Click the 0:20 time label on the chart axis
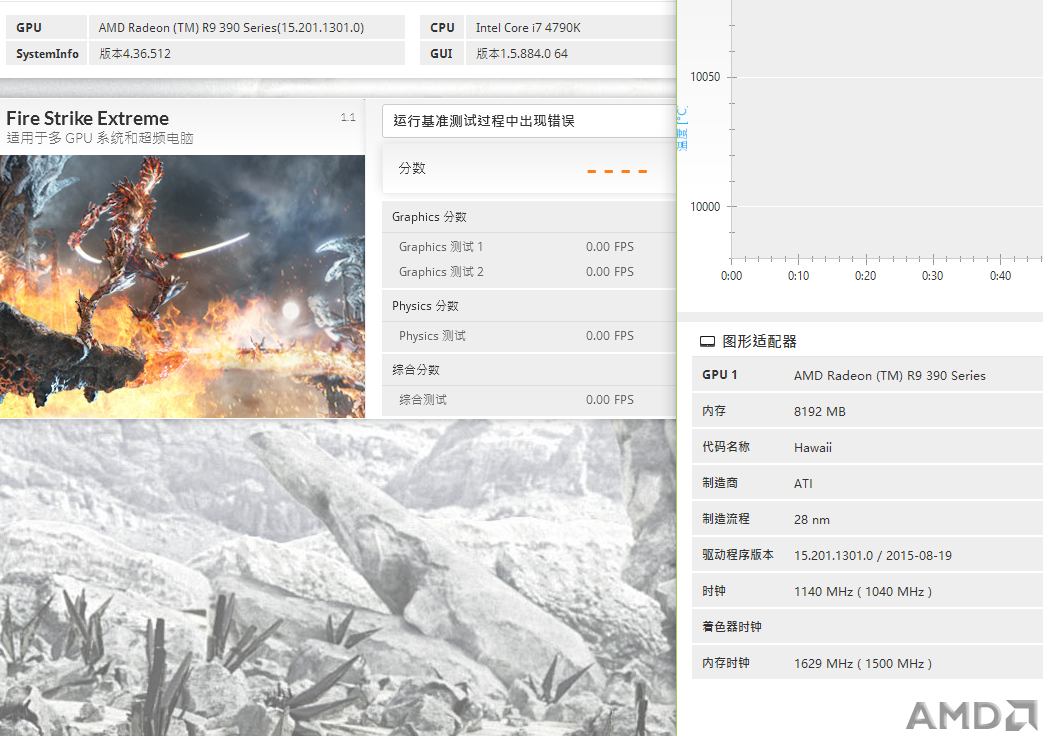 (x=866, y=276)
